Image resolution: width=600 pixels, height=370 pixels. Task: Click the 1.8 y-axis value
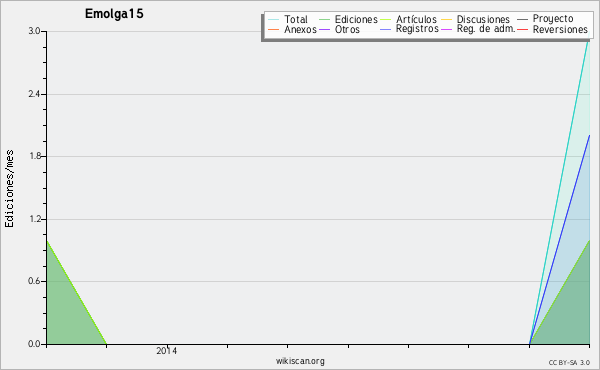34,156
